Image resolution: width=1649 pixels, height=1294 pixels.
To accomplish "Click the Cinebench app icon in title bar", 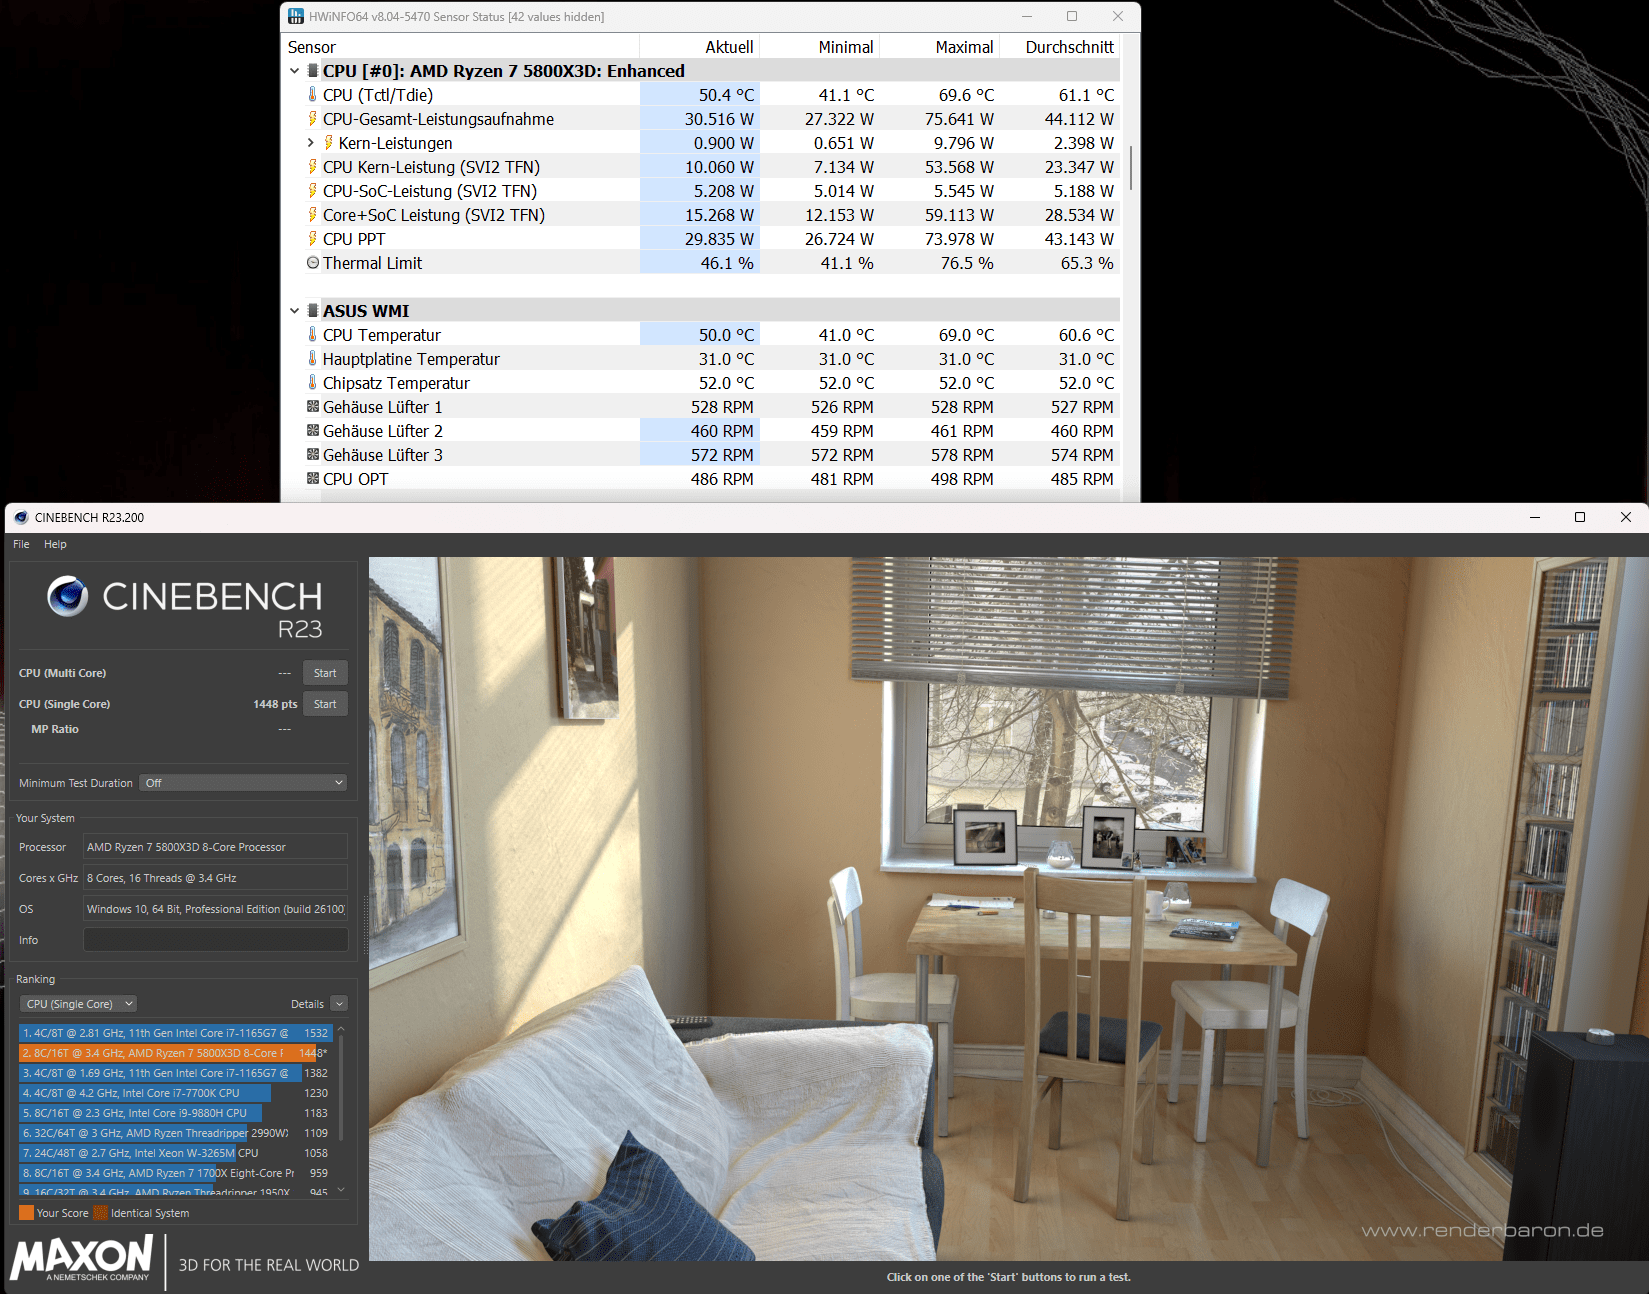I will point(21,517).
